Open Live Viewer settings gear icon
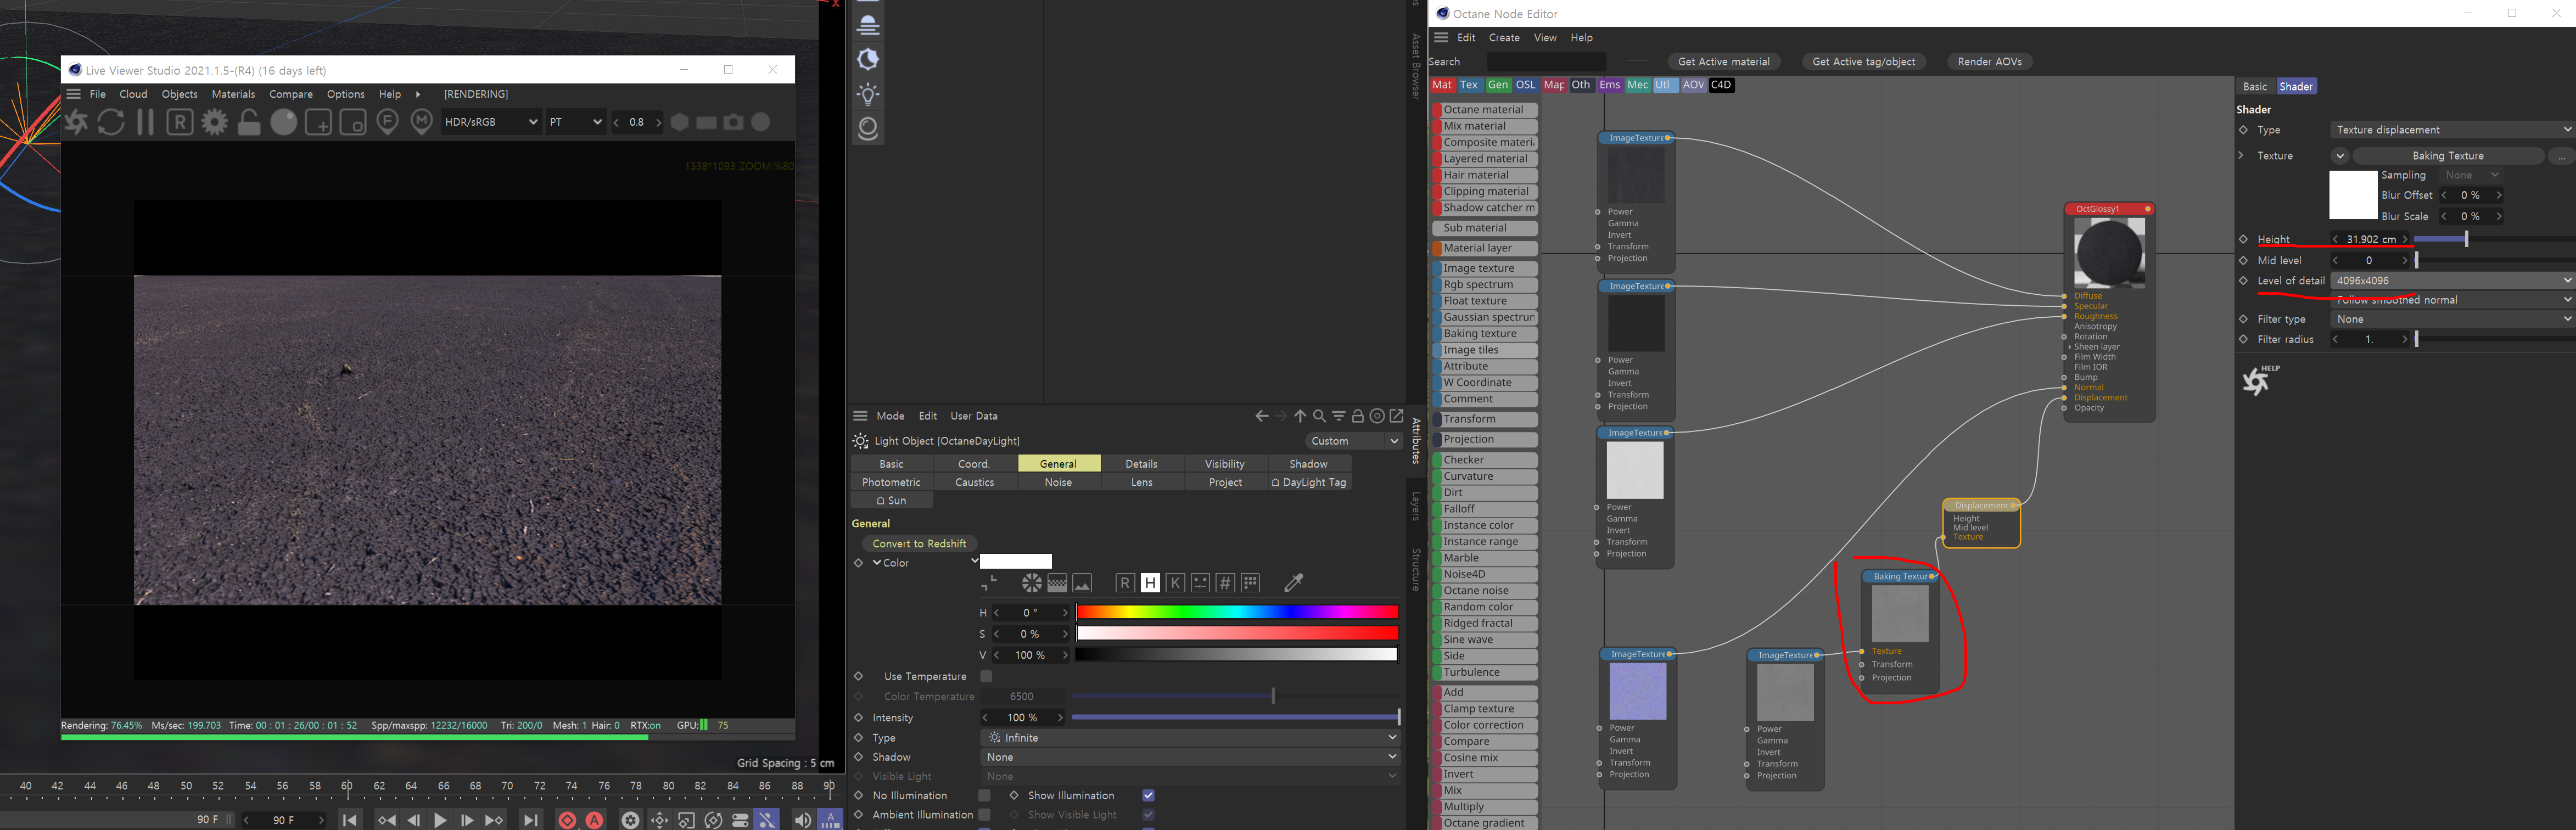 pos(214,122)
